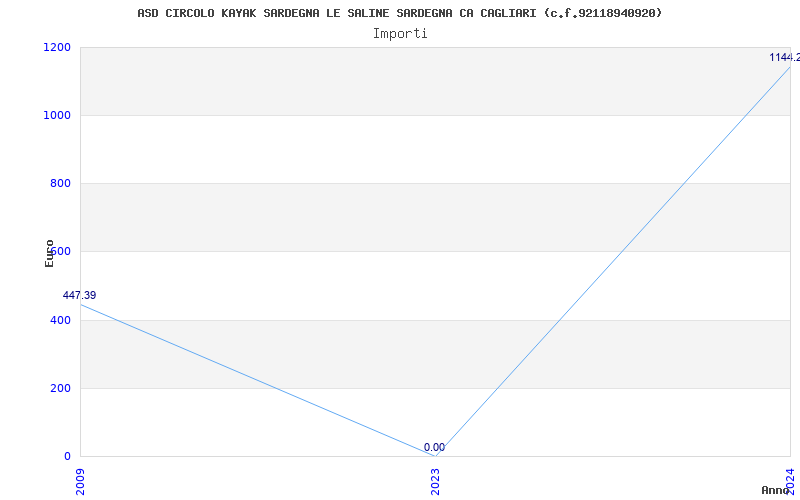
Task: Click the 447.39 data label
Action: coord(80,295)
